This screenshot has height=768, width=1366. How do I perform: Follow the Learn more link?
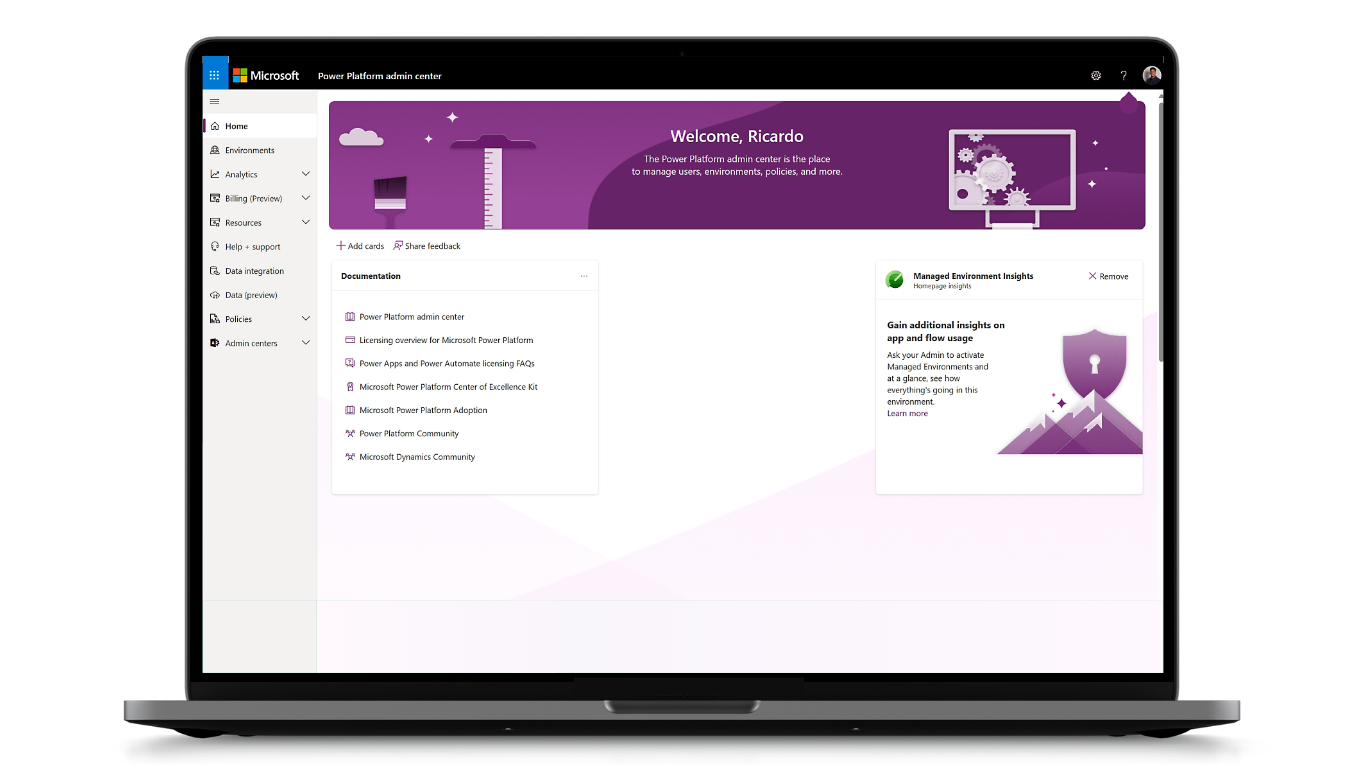[907, 413]
